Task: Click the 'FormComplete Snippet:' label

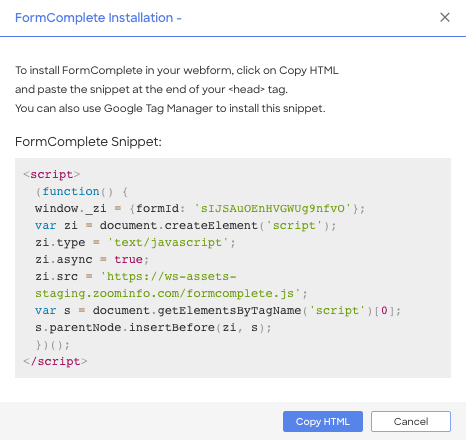Action: [88, 142]
